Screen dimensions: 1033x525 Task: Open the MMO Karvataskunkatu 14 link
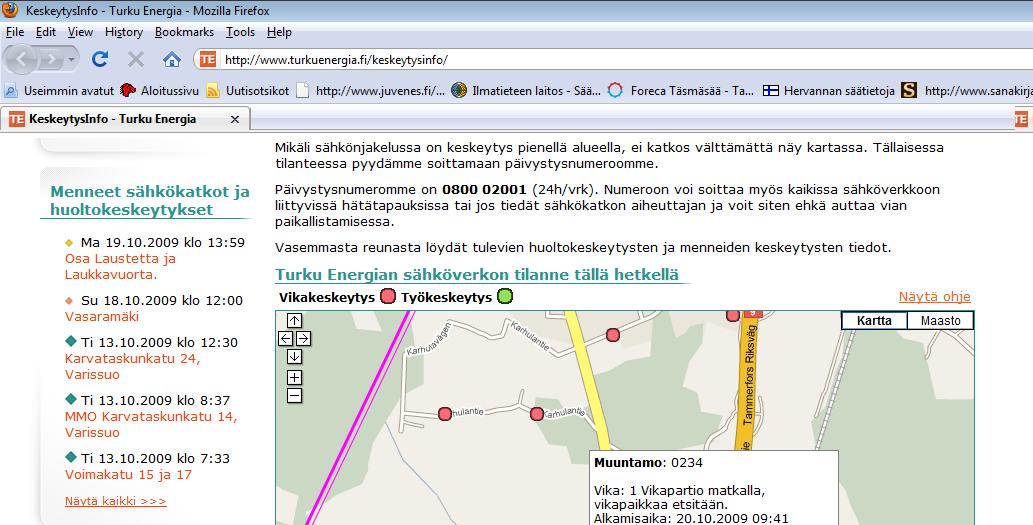pos(150,424)
